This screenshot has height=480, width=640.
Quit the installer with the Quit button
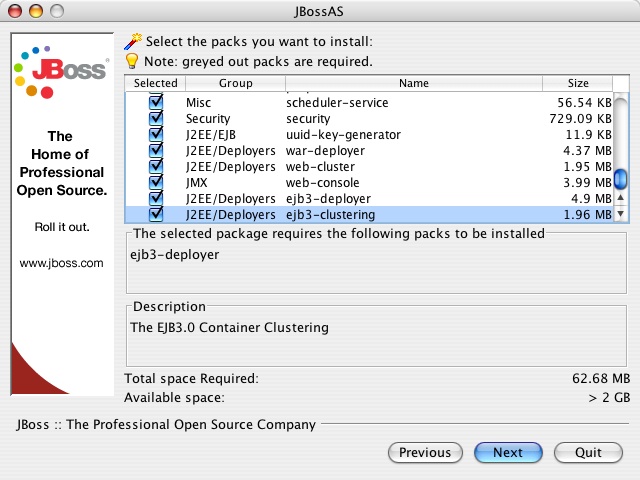point(589,452)
